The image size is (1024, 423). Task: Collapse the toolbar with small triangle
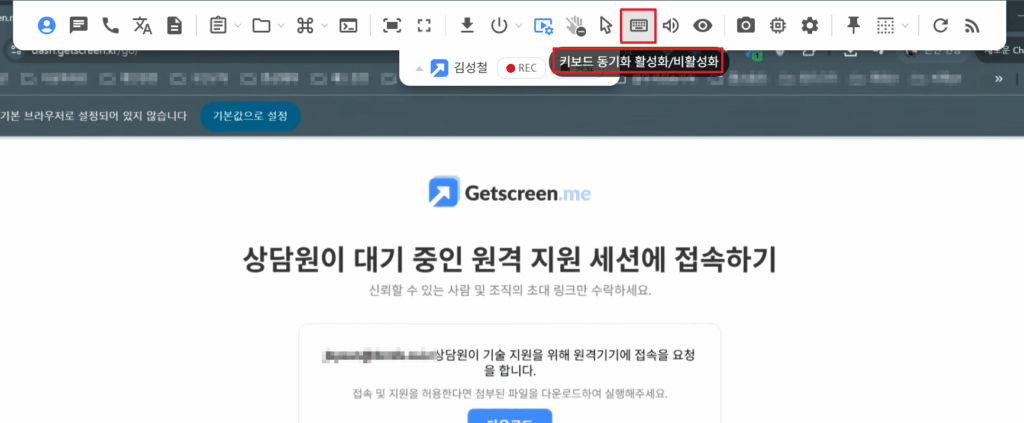coord(419,68)
